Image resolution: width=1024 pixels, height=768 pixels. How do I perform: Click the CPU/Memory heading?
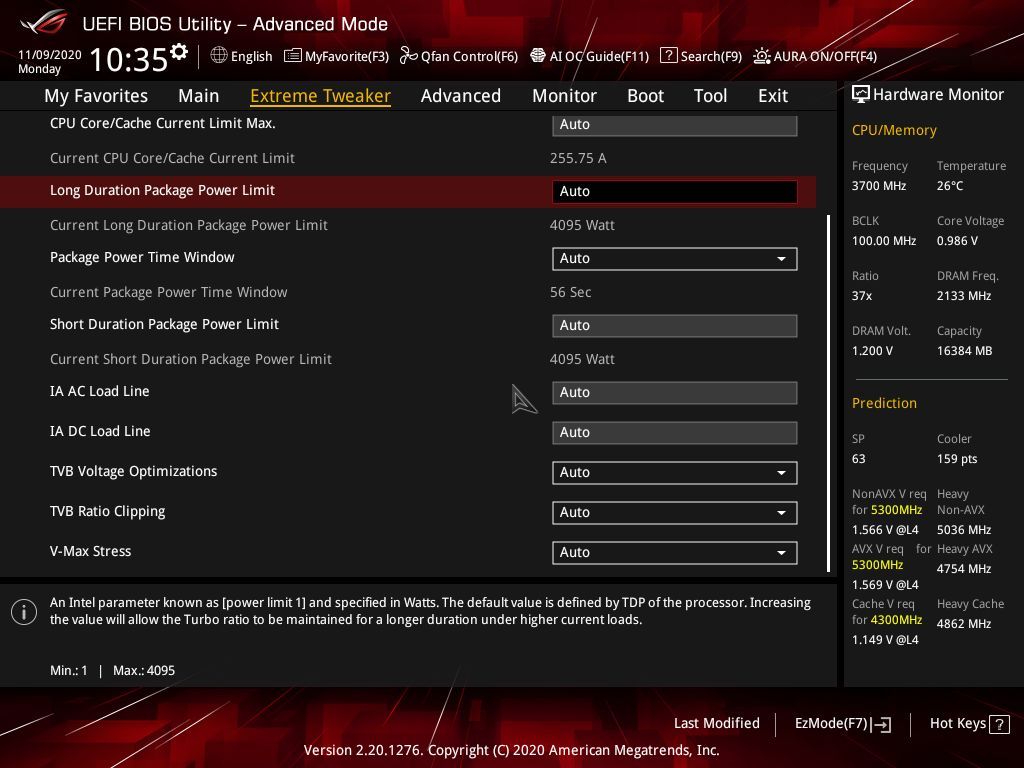point(894,131)
